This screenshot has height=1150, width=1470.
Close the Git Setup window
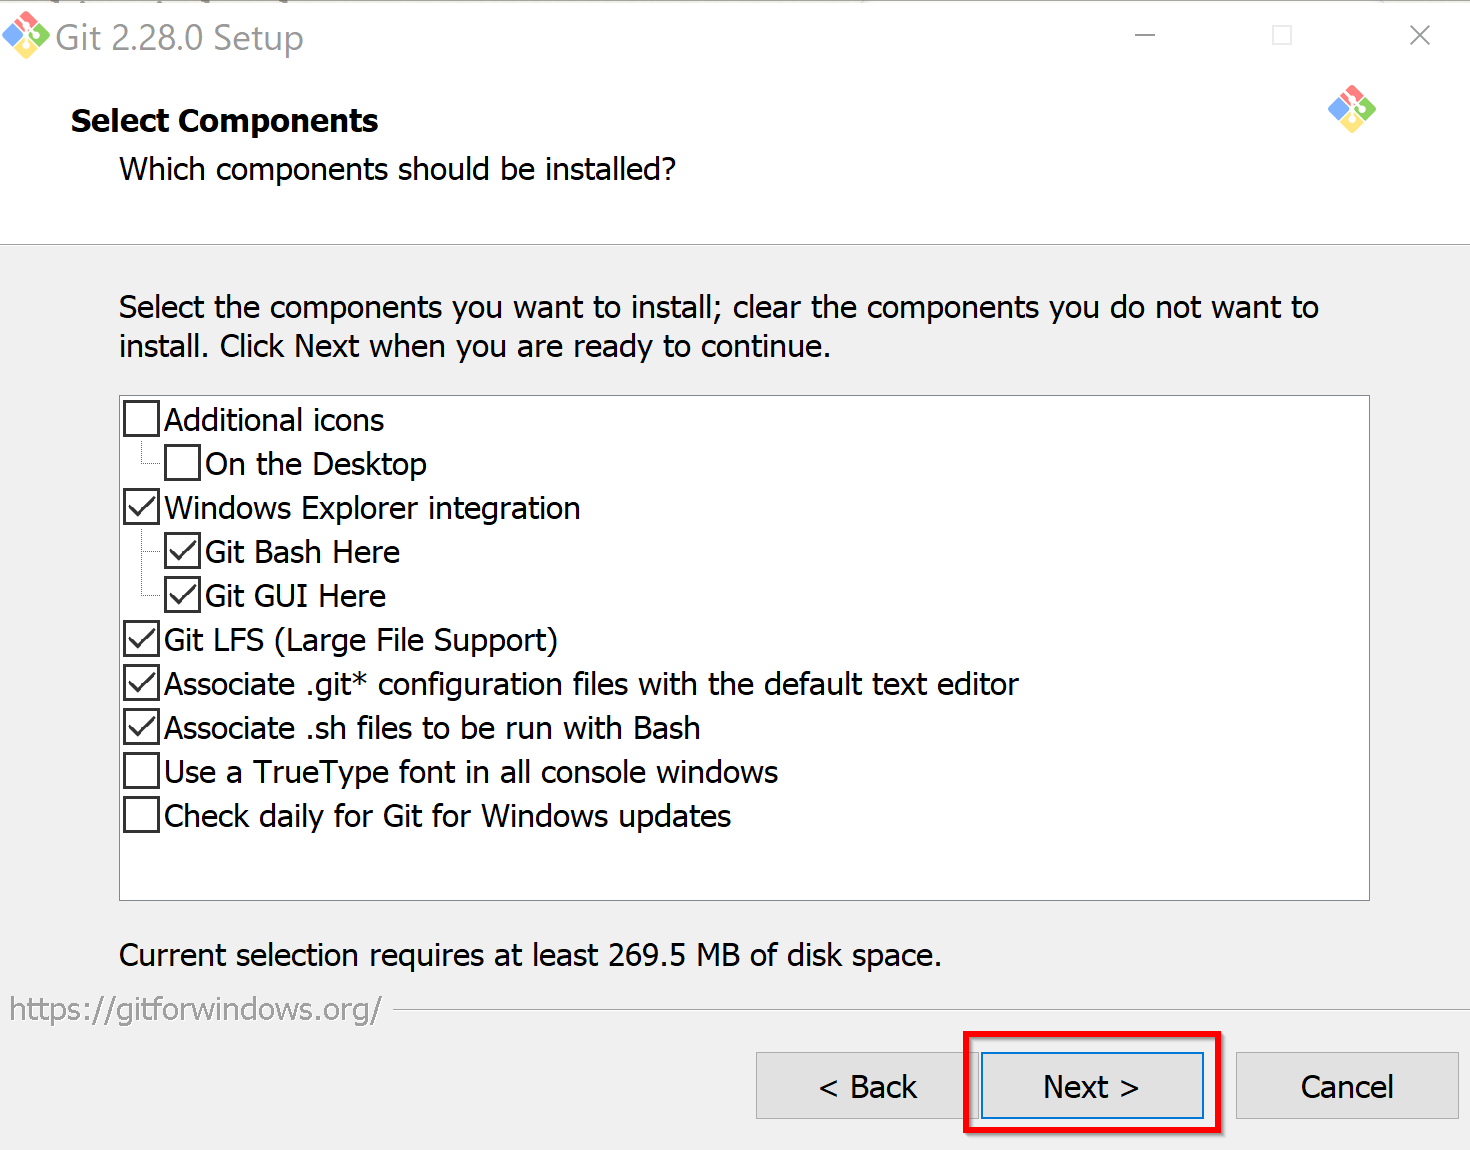coord(1420,35)
